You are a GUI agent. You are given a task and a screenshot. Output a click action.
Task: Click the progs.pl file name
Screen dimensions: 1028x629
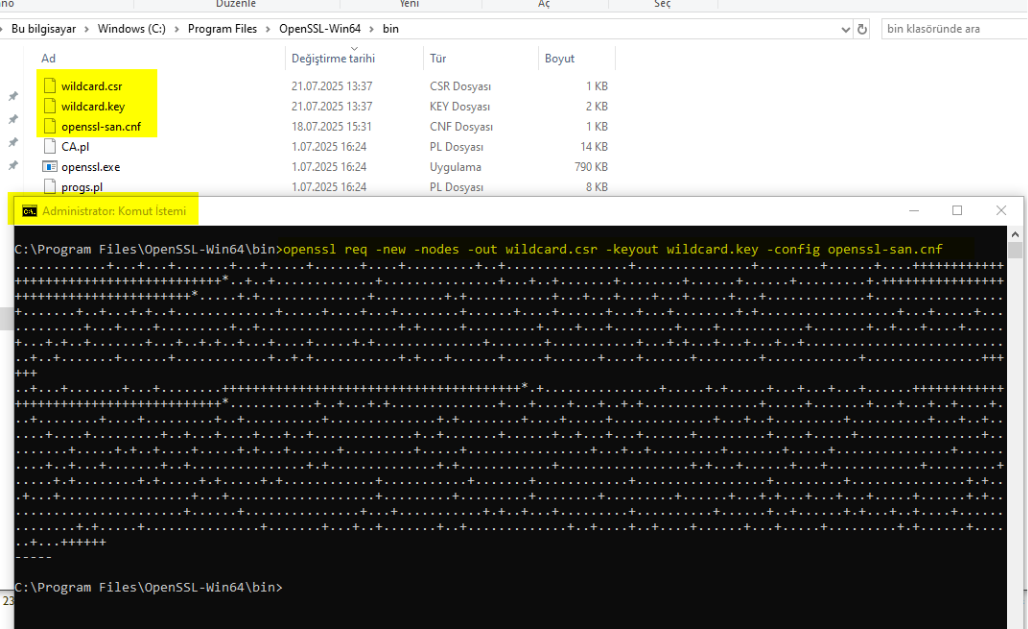(x=82, y=187)
